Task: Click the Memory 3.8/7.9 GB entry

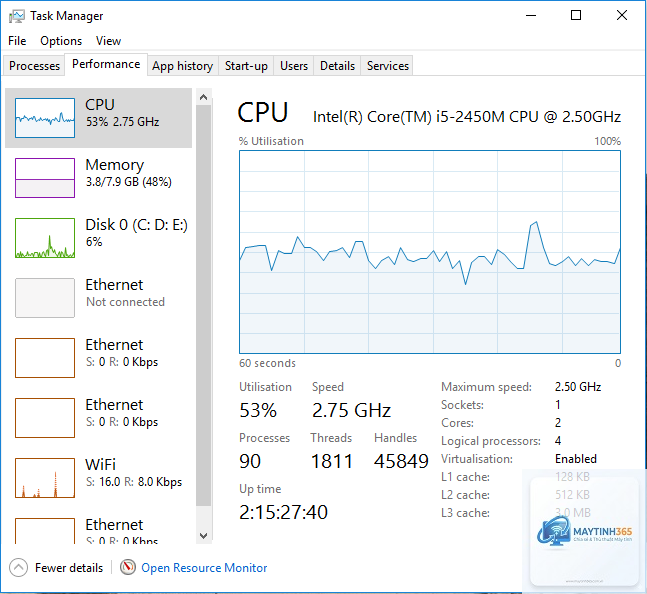Action: [x=99, y=178]
